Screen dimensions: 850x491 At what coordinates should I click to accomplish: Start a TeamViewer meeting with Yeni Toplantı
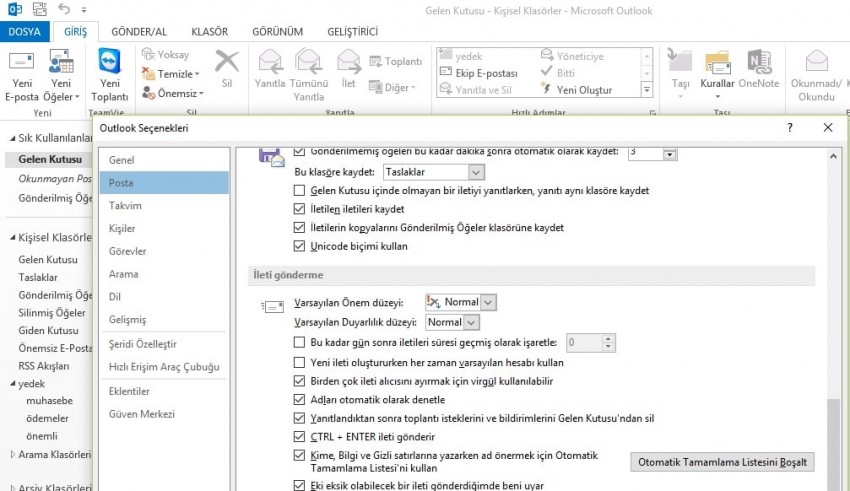point(110,75)
